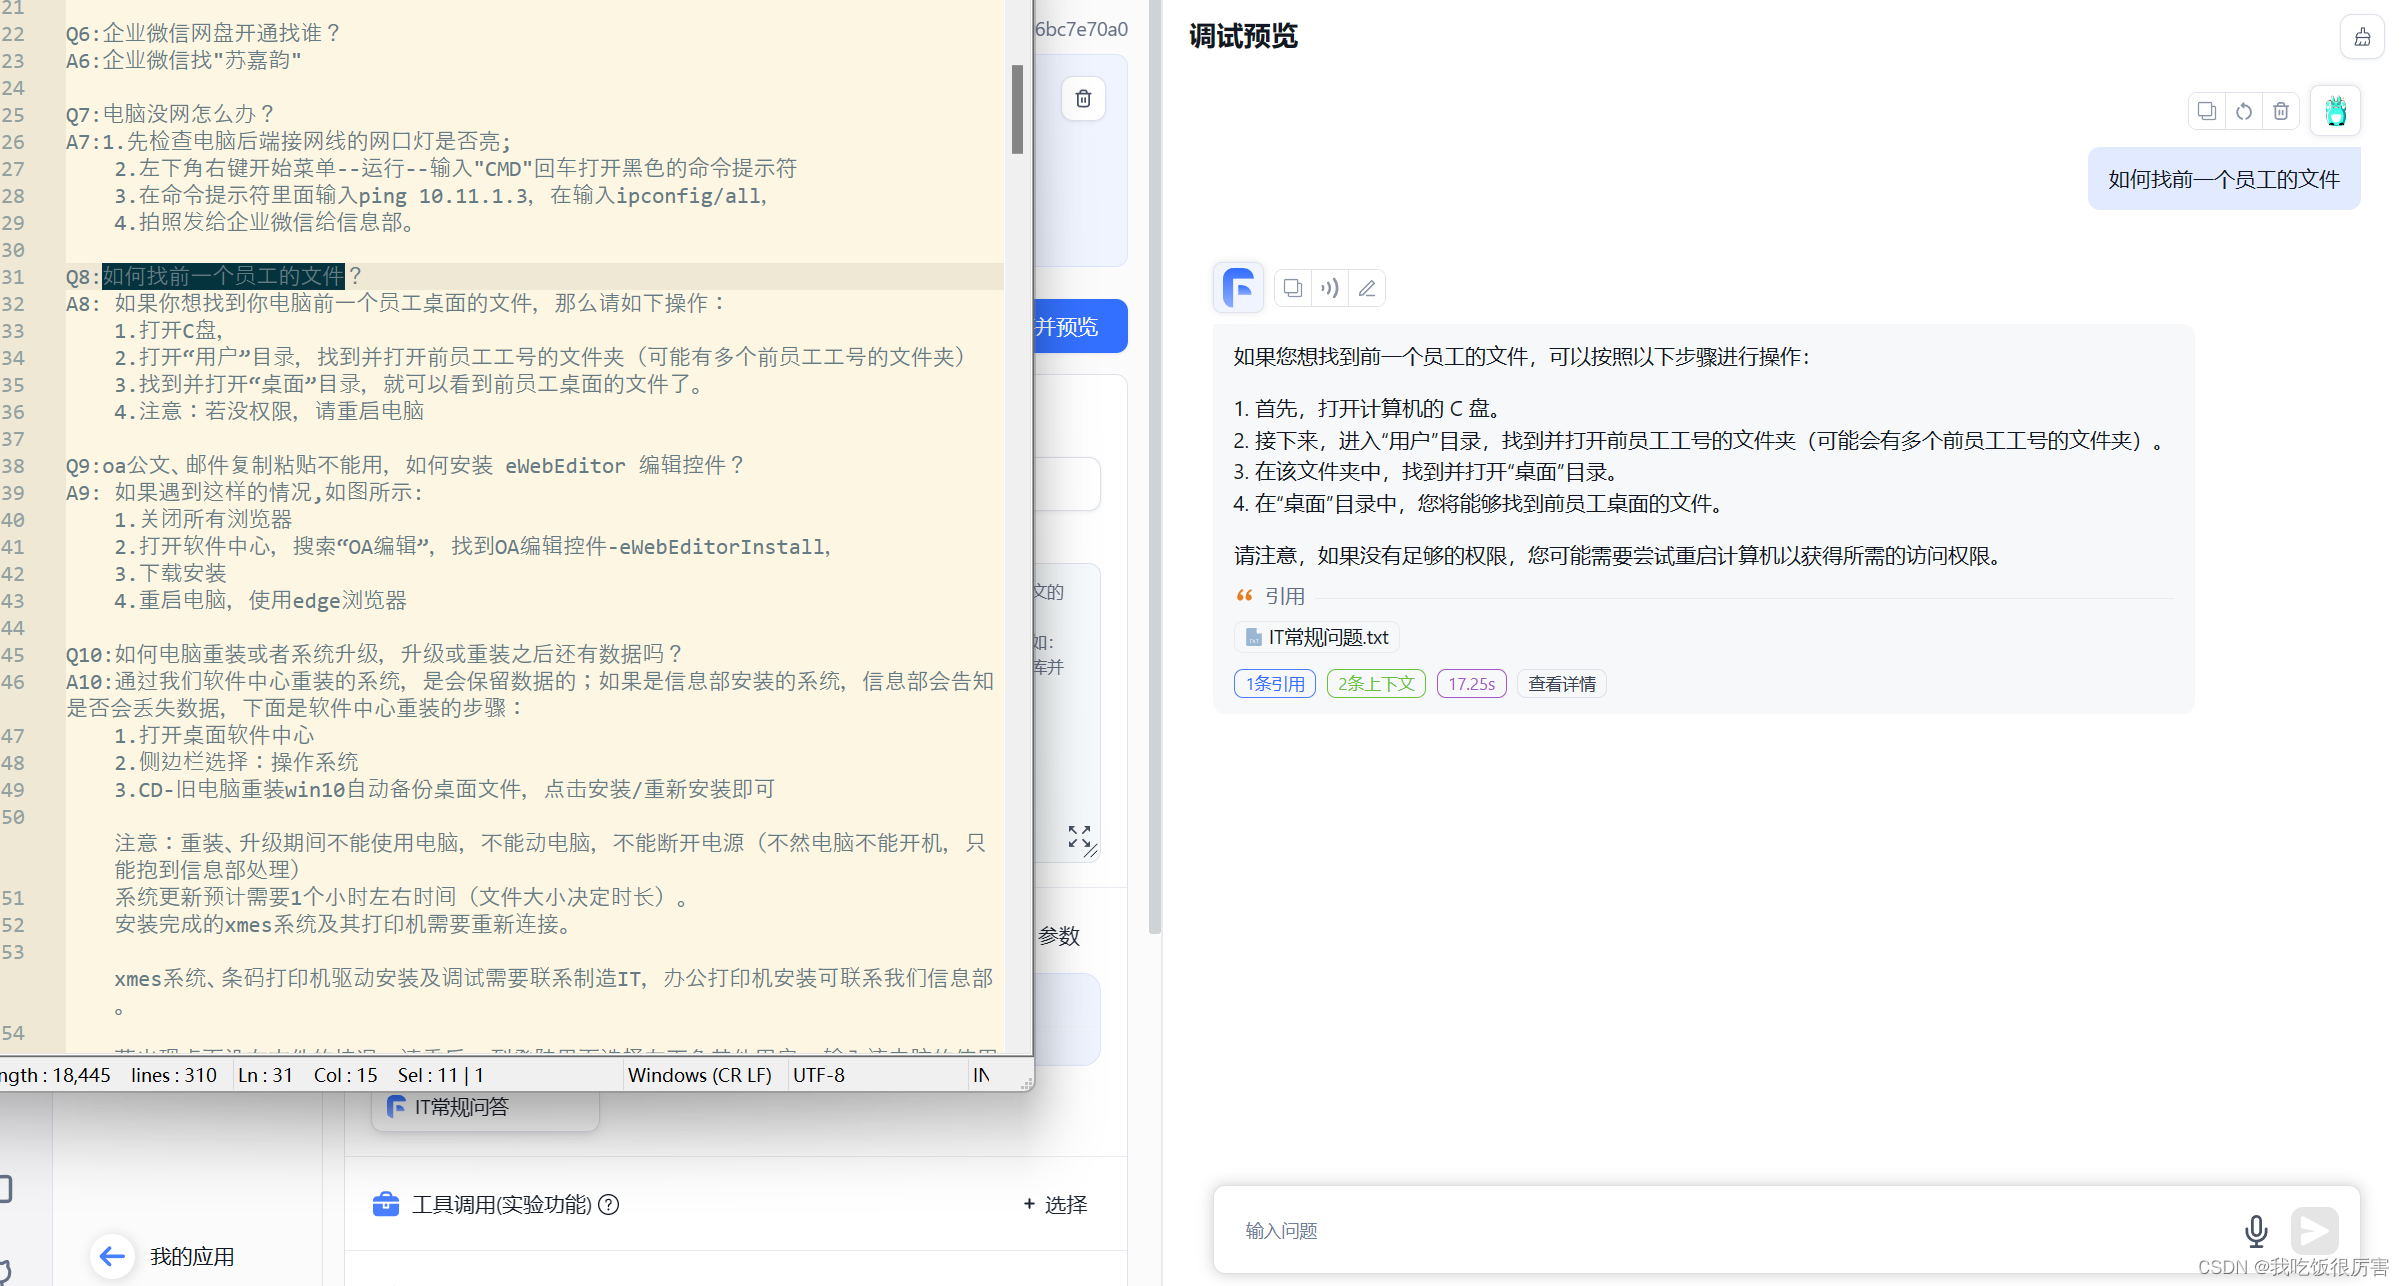The width and height of the screenshot is (2405, 1286).
Task: Copy the assistant reply
Action: coord(1293,288)
